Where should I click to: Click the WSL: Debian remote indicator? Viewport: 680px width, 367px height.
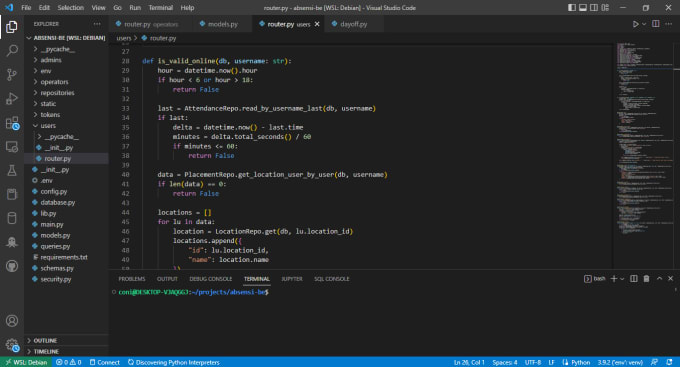(26, 362)
